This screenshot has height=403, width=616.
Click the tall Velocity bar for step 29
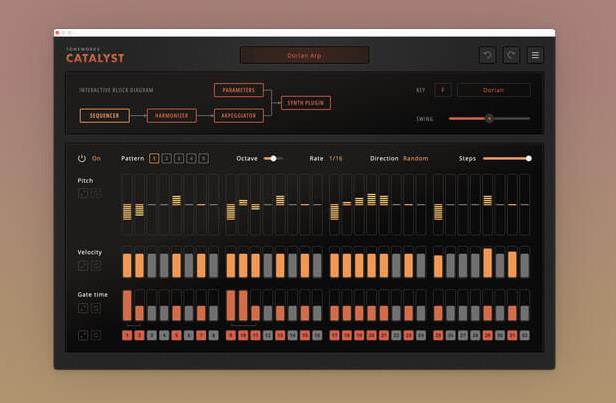[488, 263]
